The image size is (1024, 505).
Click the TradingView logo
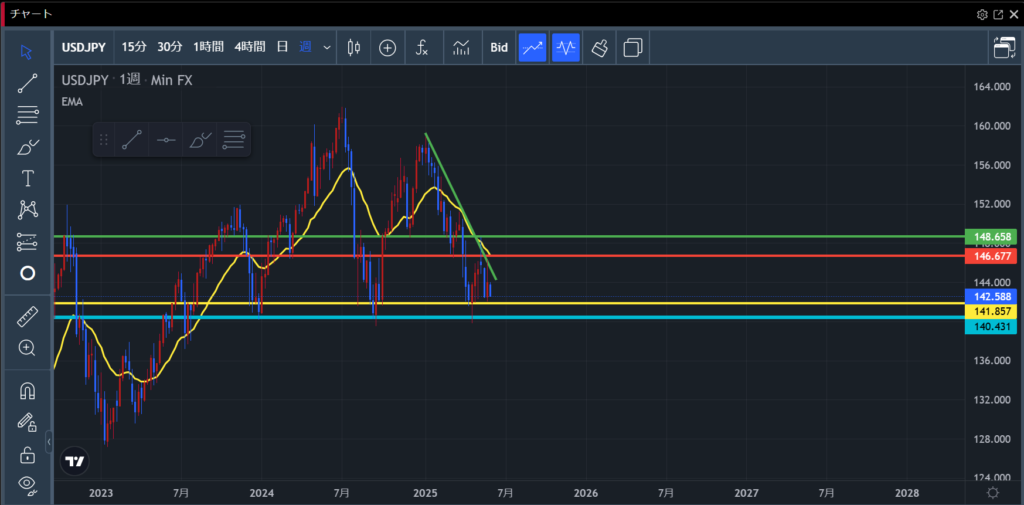tap(74, 461)
